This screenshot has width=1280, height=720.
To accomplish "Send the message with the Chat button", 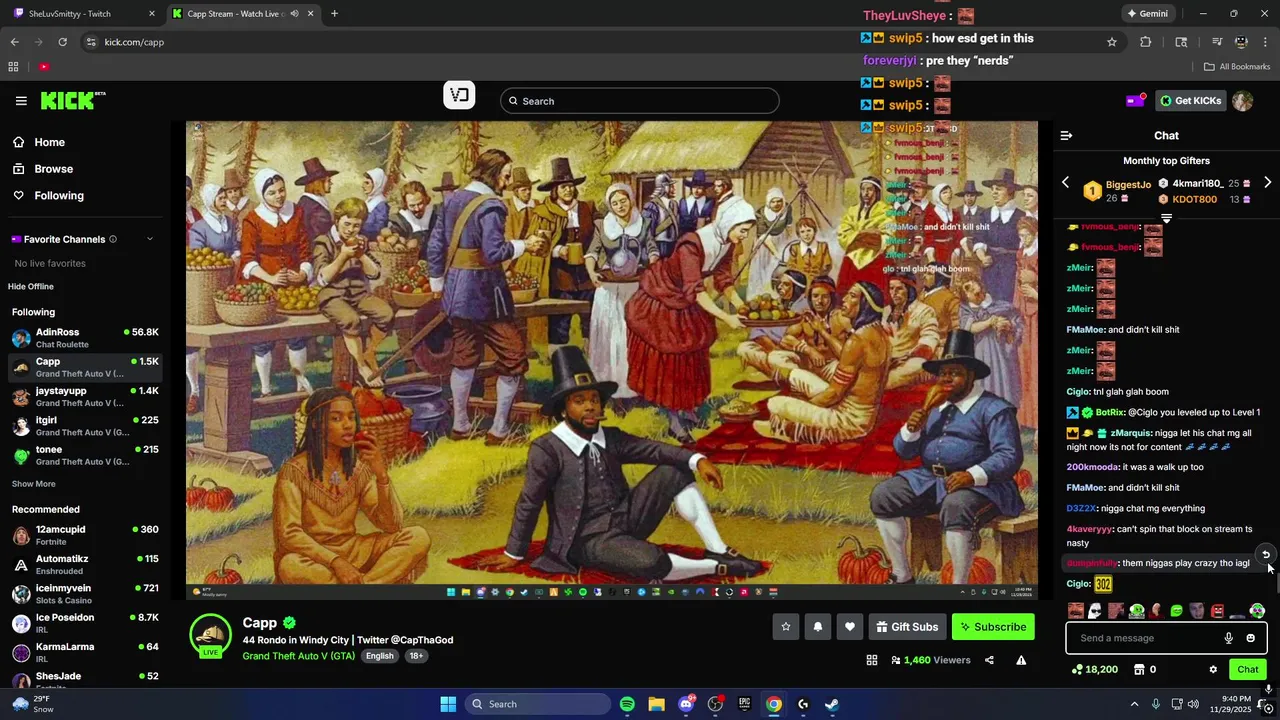I will (1248, 670).
